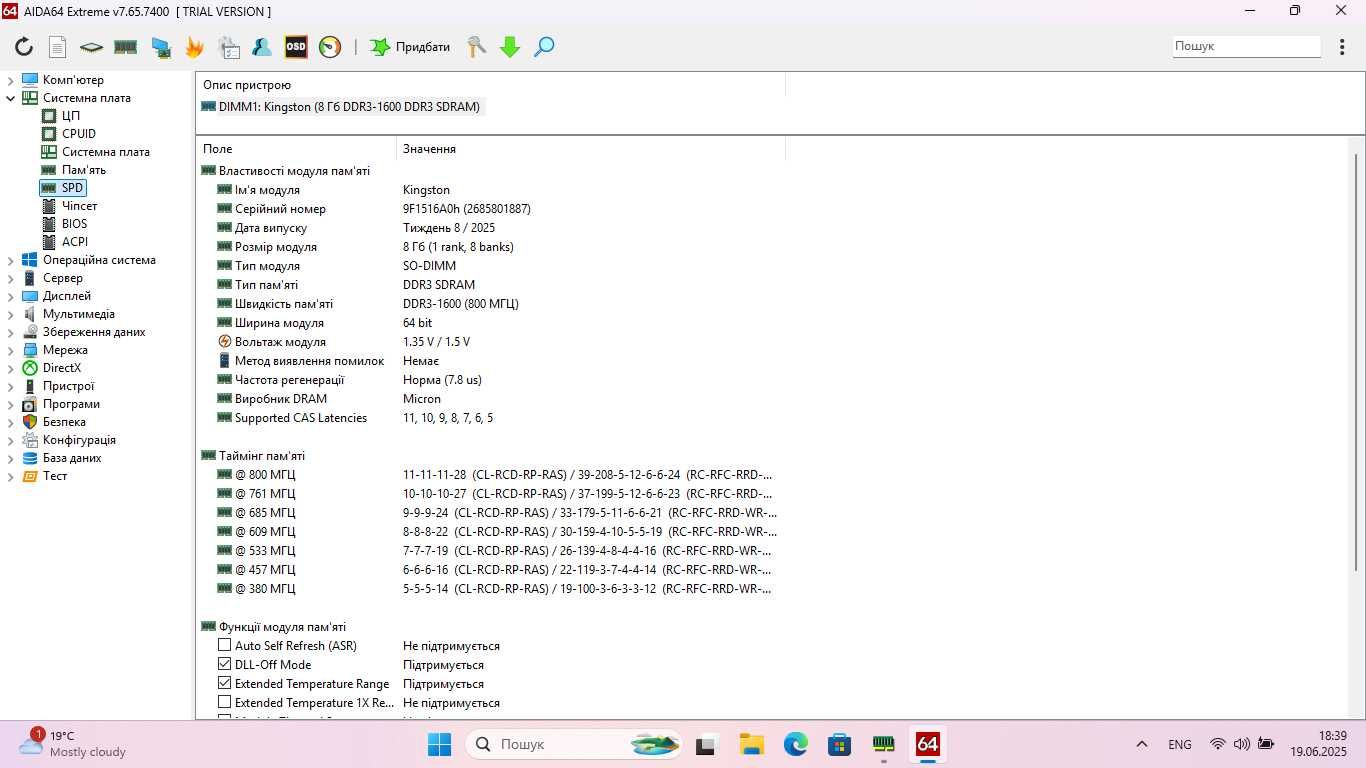Screen dimensions: 1366x768
Task: Open the gauge SensorPanel toolbar icon
Action: coord(330,47)
